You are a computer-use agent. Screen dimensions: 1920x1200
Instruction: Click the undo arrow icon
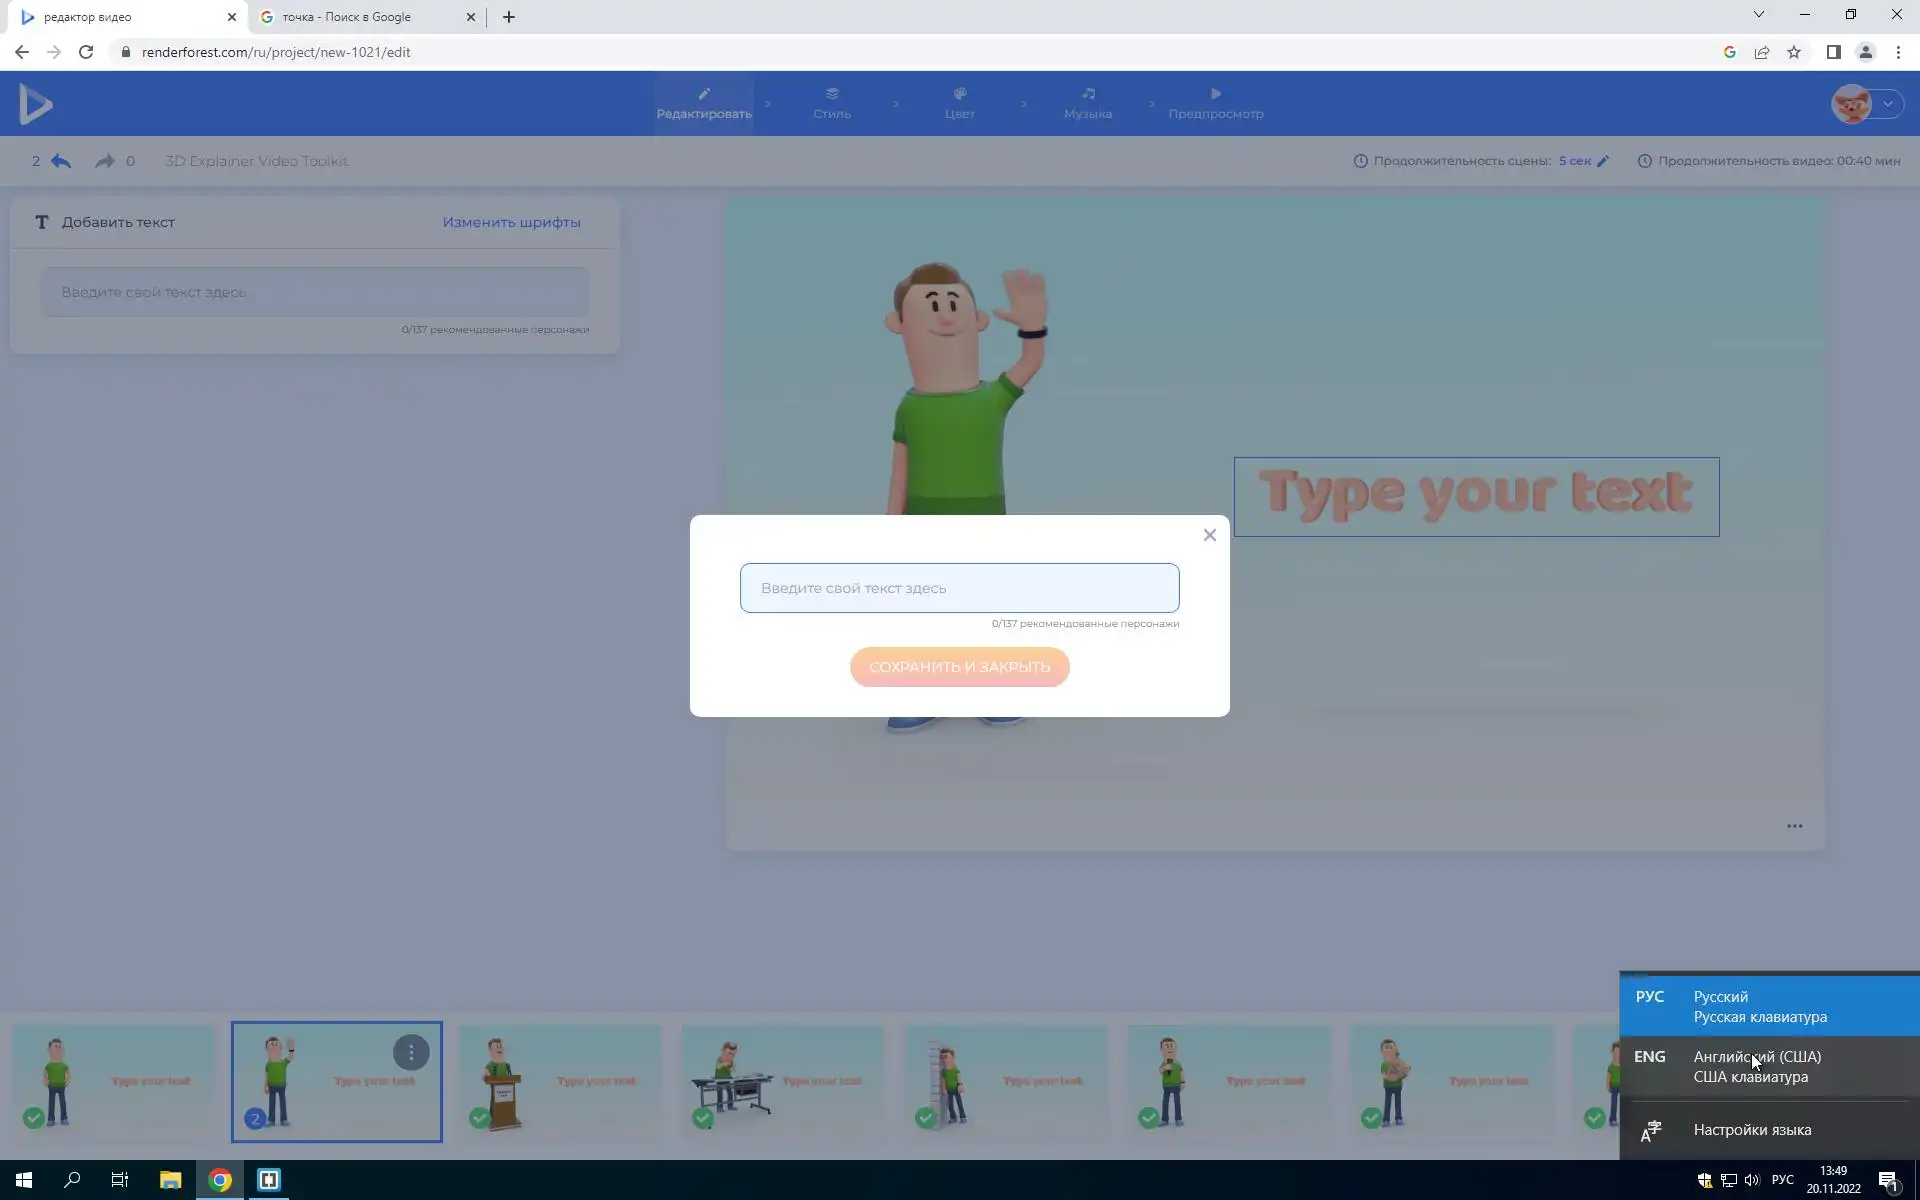click(61, 161)
